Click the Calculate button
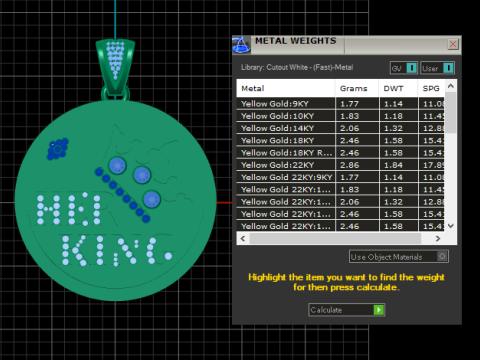The height and width of the screenshot is (360, 480). (346, 310)
